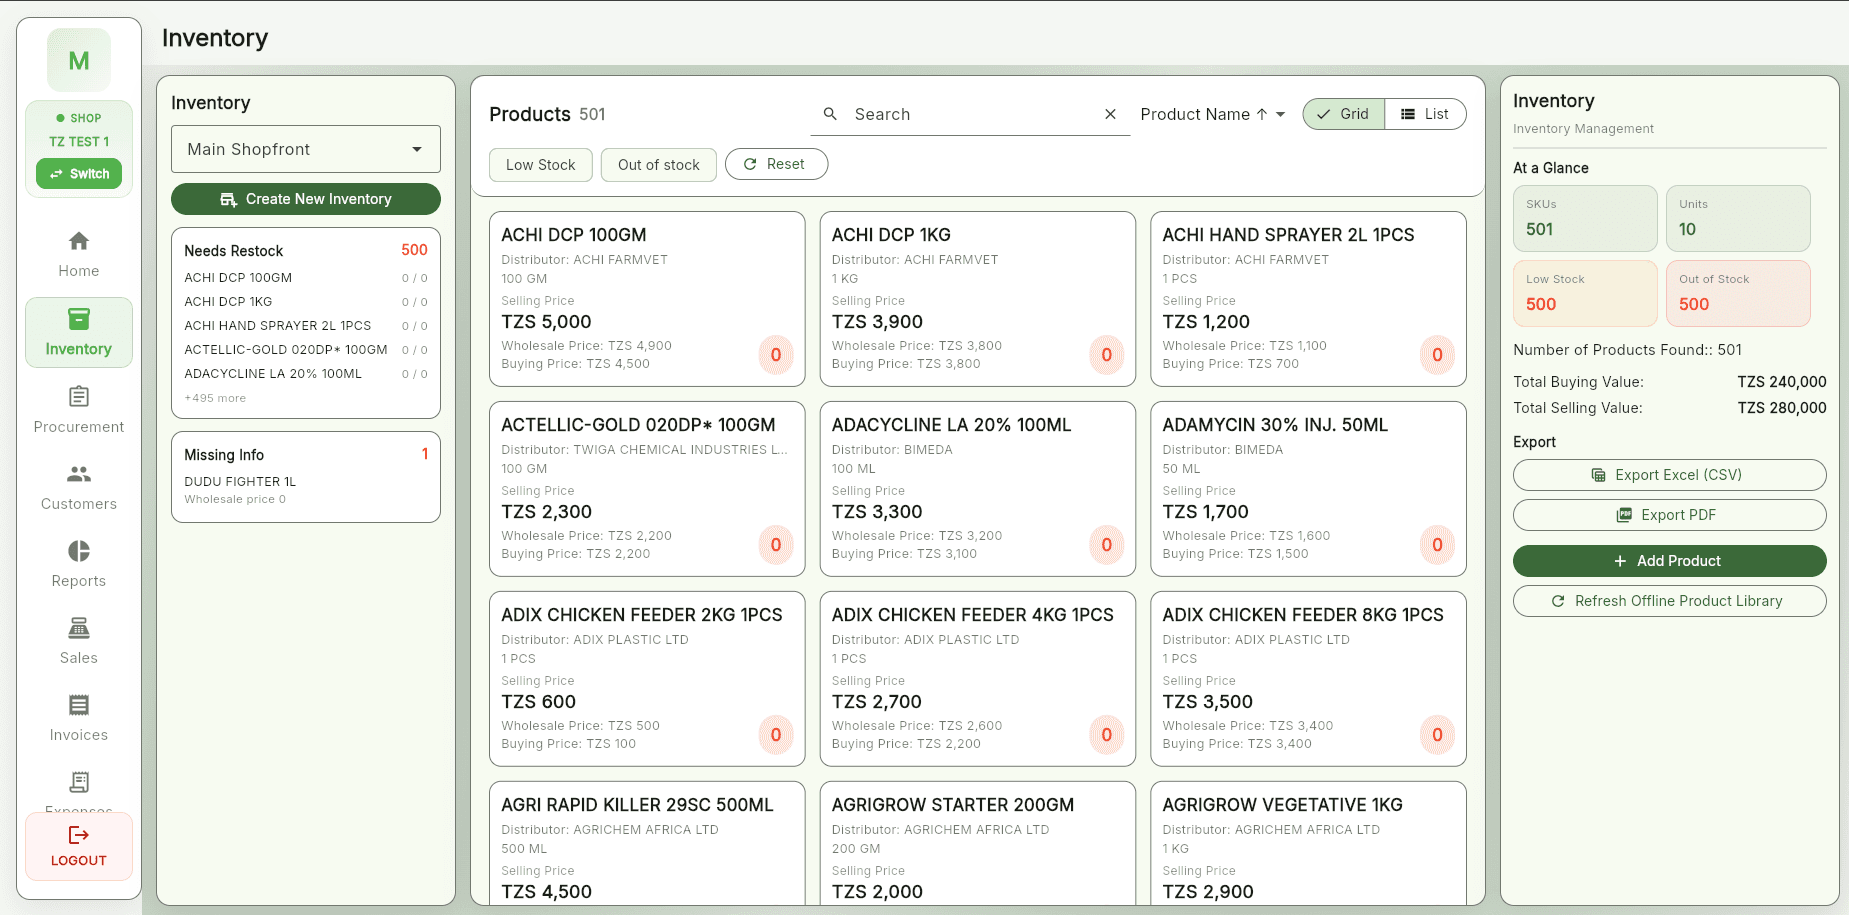Click the sort ascending arrow icon
Image resolution: width=1849 pixels, height=915 pixels.
click(1262, 114)
